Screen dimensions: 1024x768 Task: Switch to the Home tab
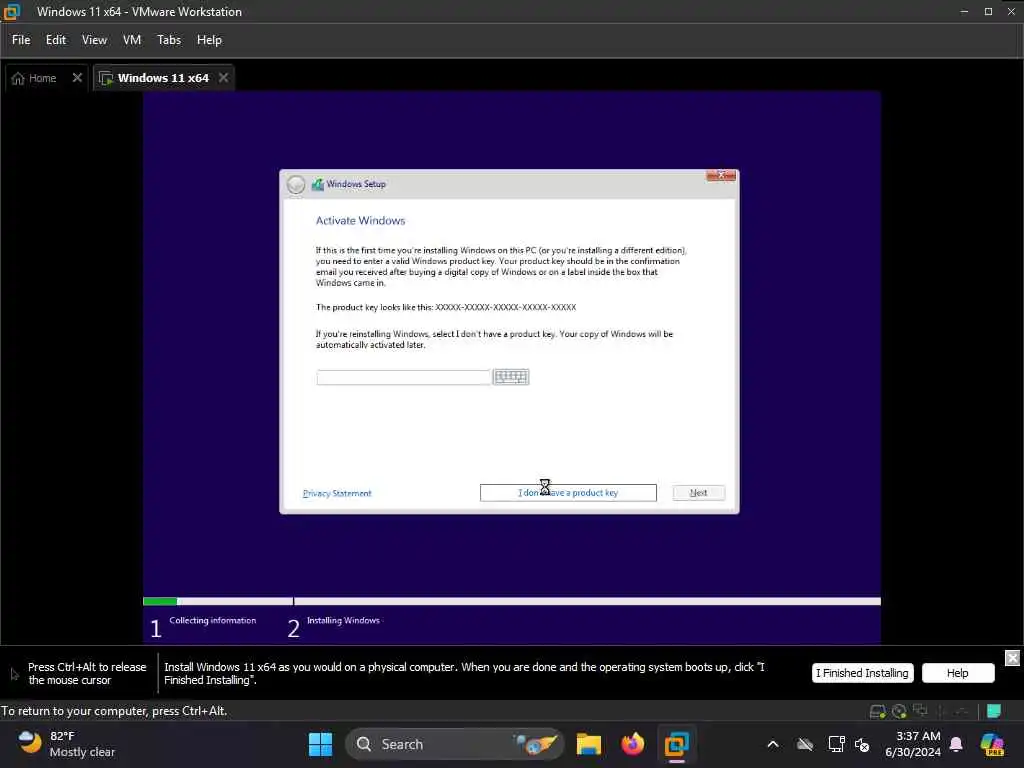(x=42, y=78)
